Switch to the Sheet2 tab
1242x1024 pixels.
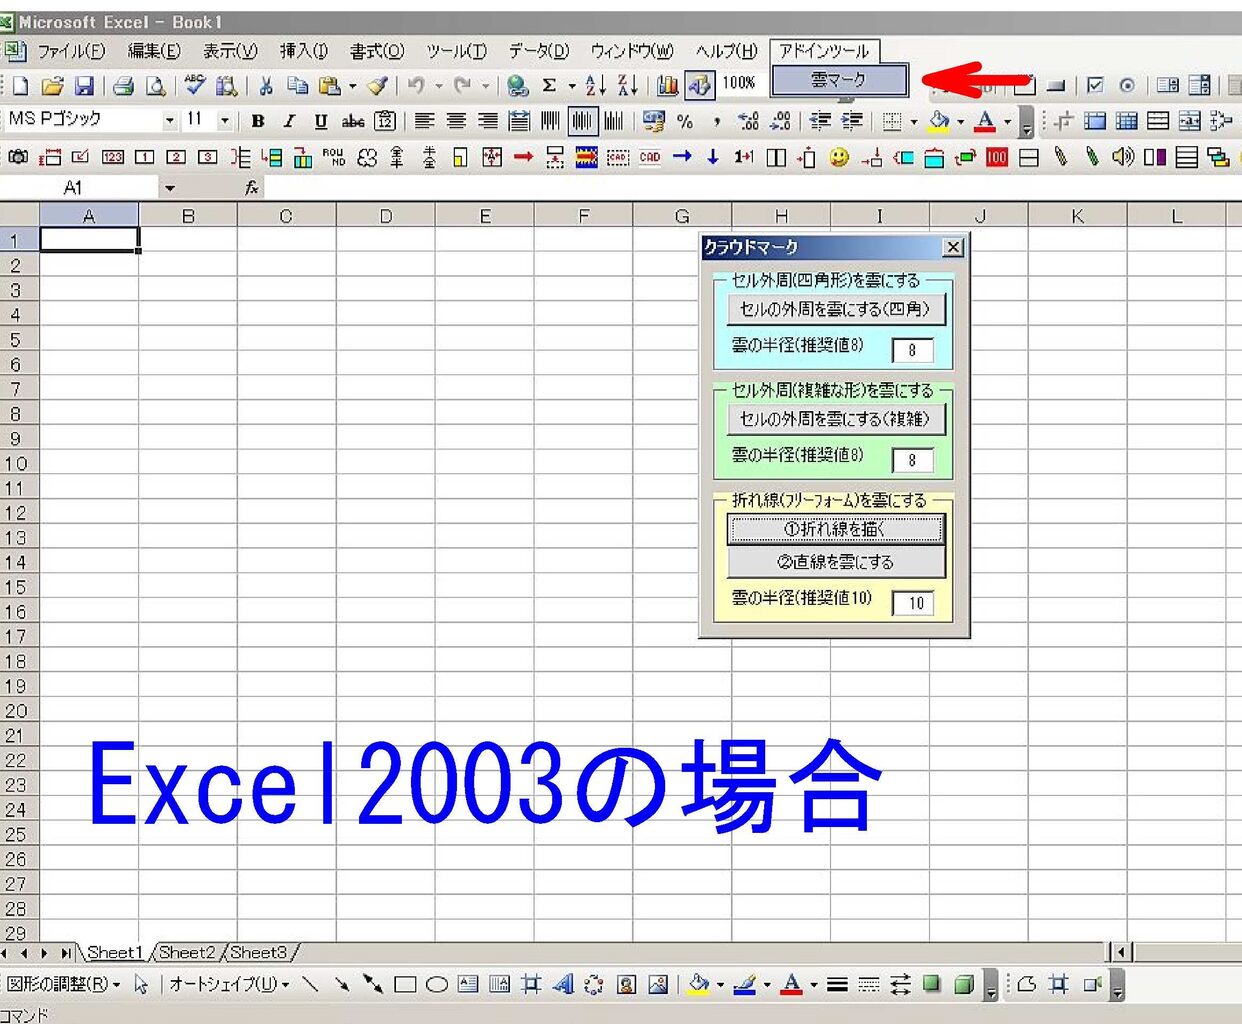187,952
